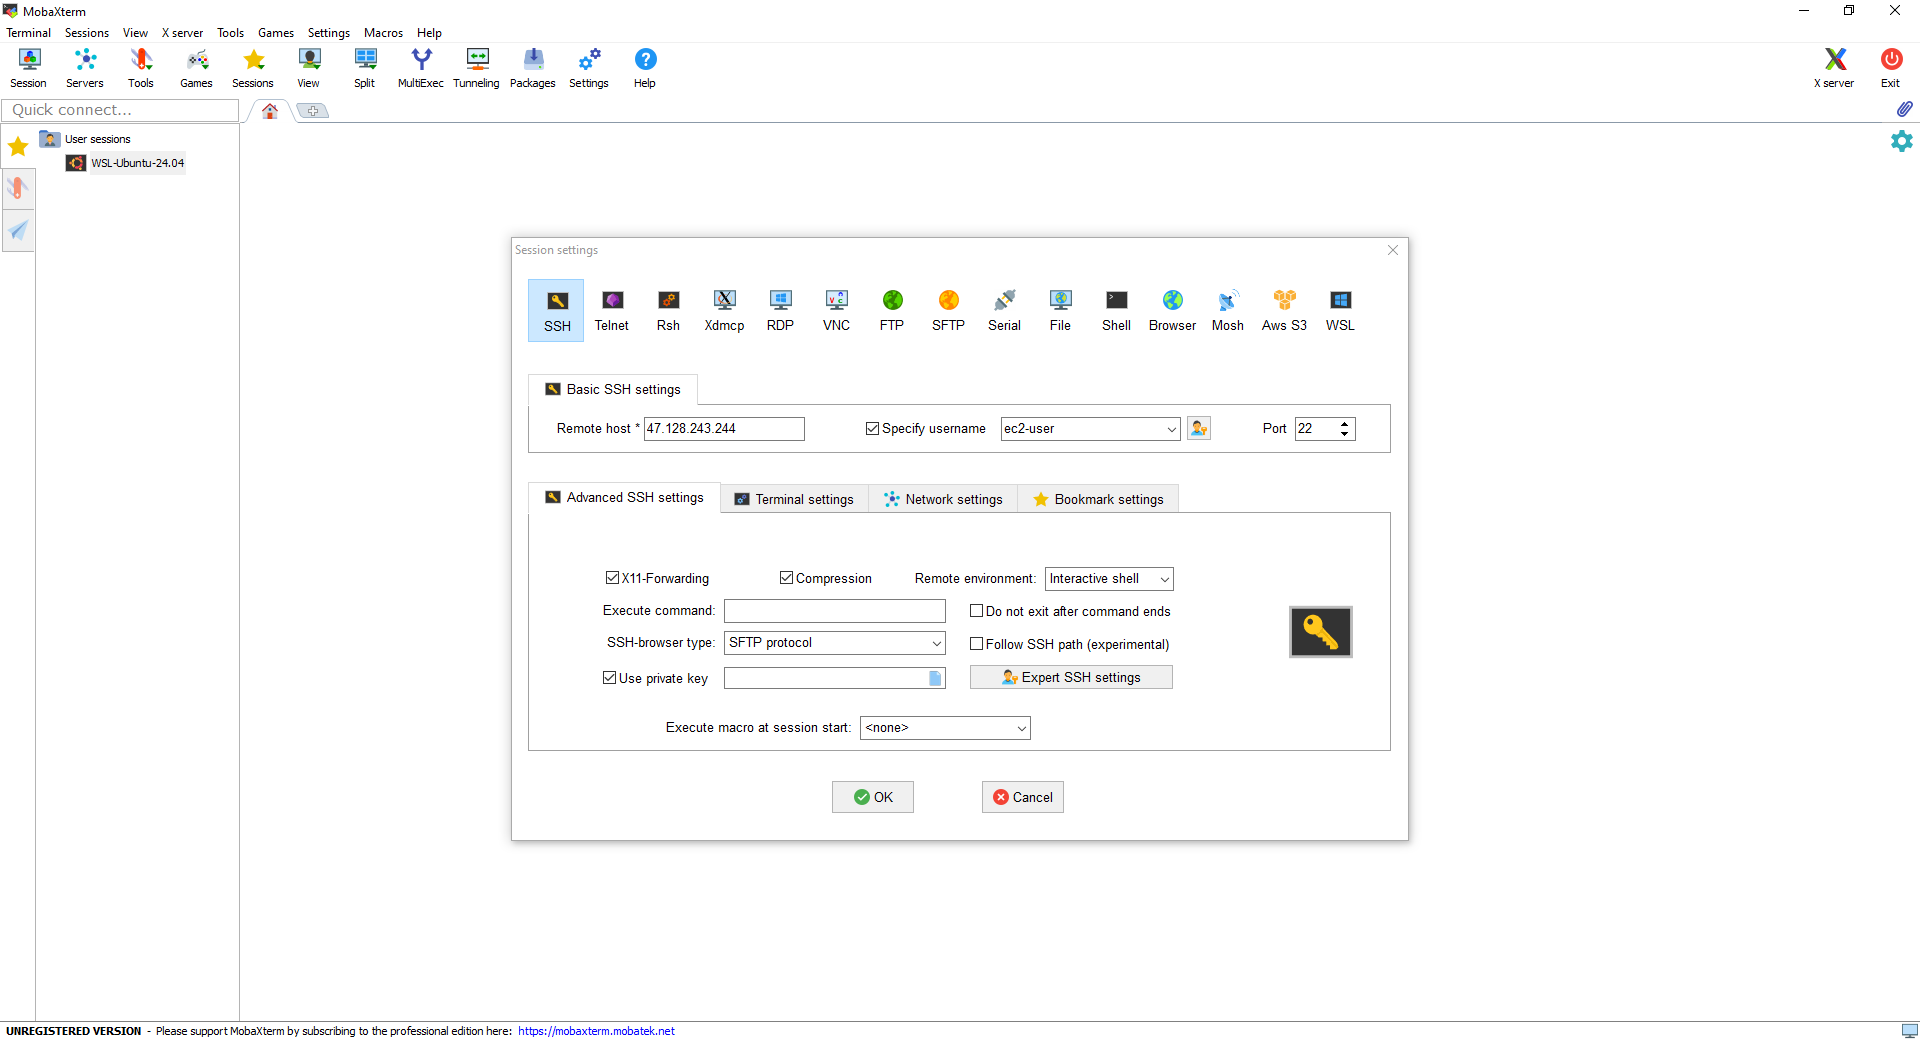
Task: Browse for private key file icon
Action: point(935,679)
